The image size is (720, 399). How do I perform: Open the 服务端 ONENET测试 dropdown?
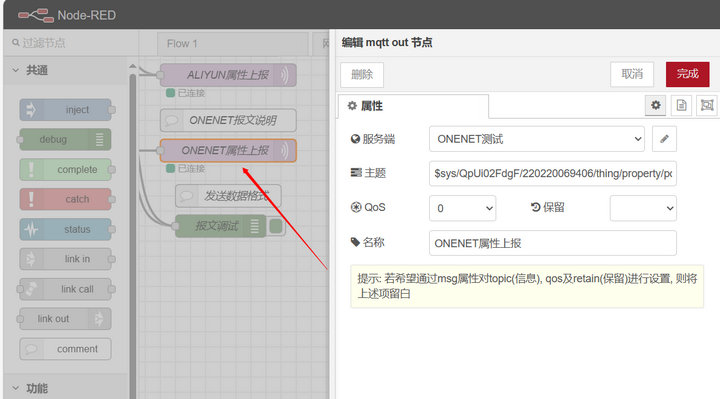coord(537,139)
